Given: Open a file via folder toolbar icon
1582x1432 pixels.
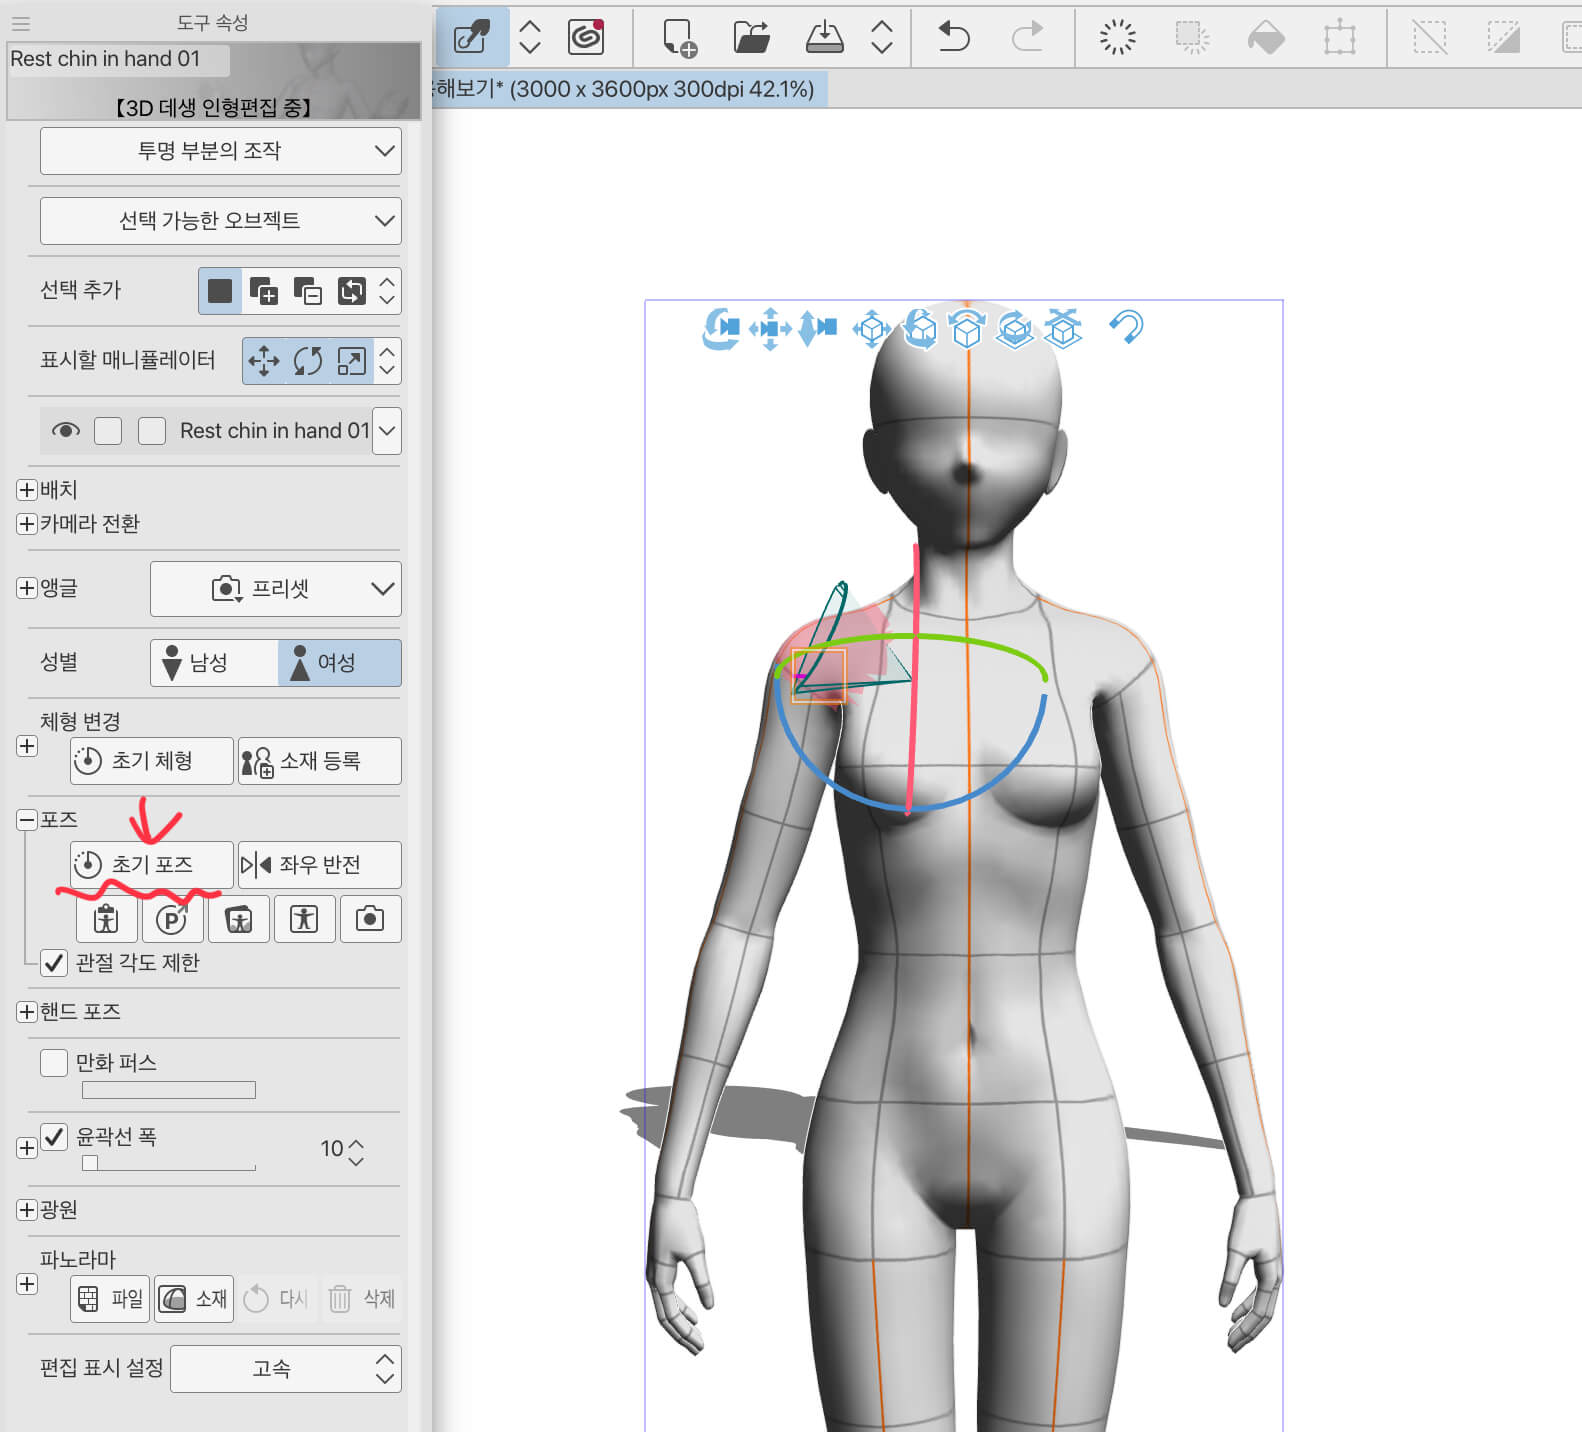Looking at the screenshot, I should click(751, 38).
